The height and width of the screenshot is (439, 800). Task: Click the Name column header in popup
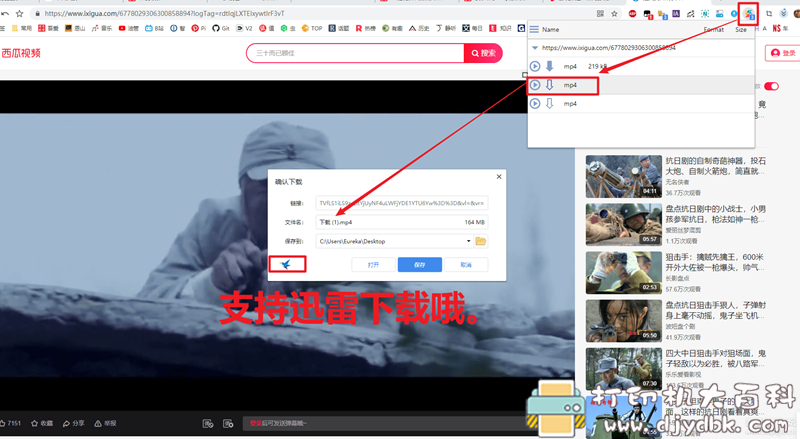551,30
